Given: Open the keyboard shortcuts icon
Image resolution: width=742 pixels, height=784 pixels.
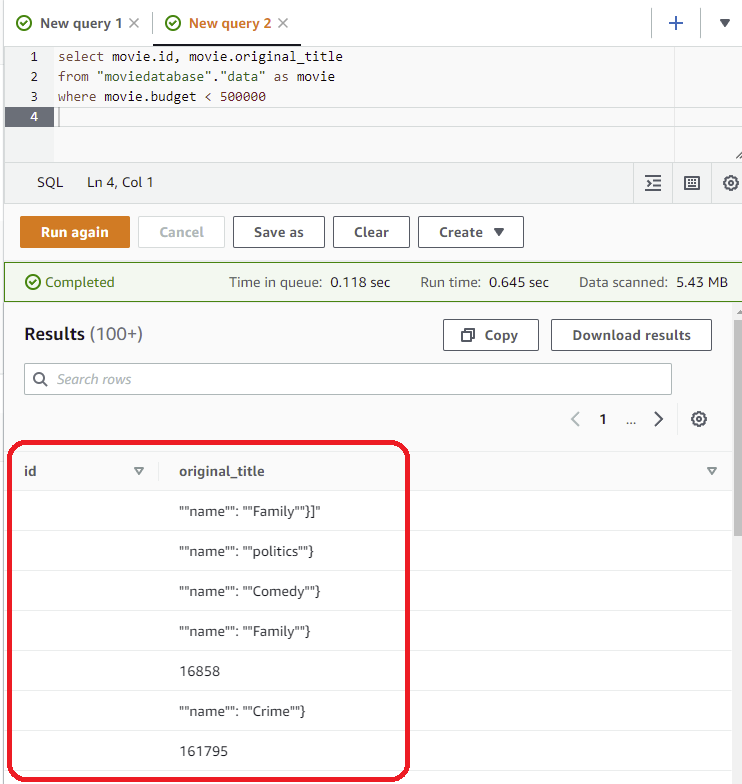Looking at the screenshot, I should [691, 183].
